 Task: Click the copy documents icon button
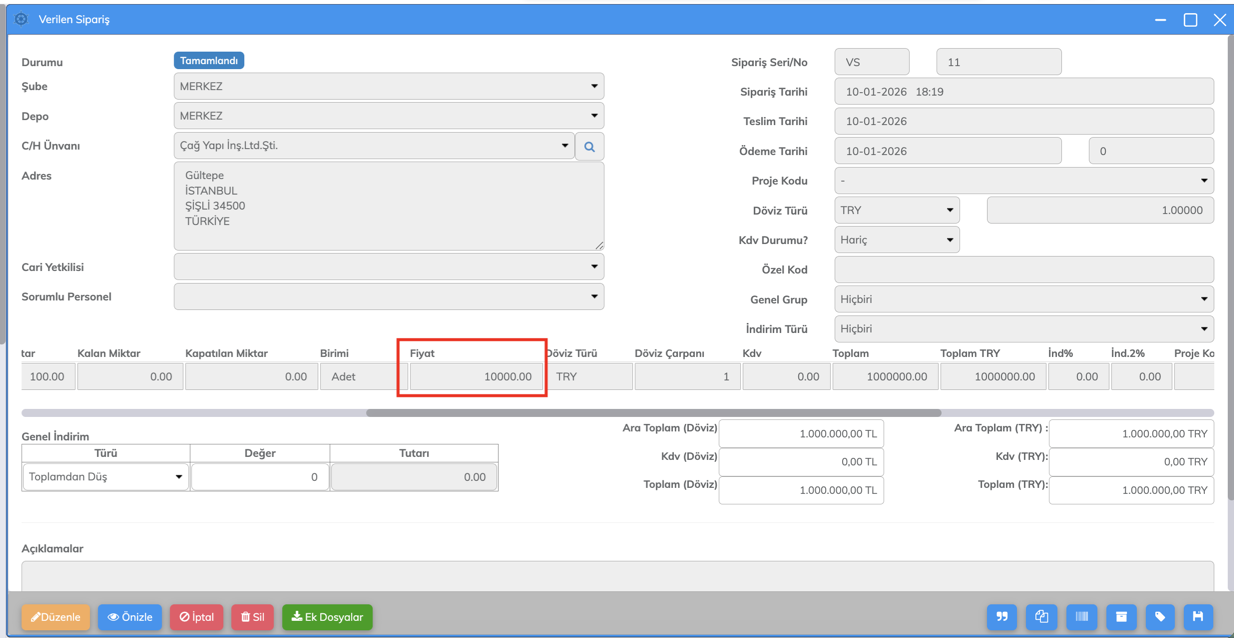[1041, 617]
